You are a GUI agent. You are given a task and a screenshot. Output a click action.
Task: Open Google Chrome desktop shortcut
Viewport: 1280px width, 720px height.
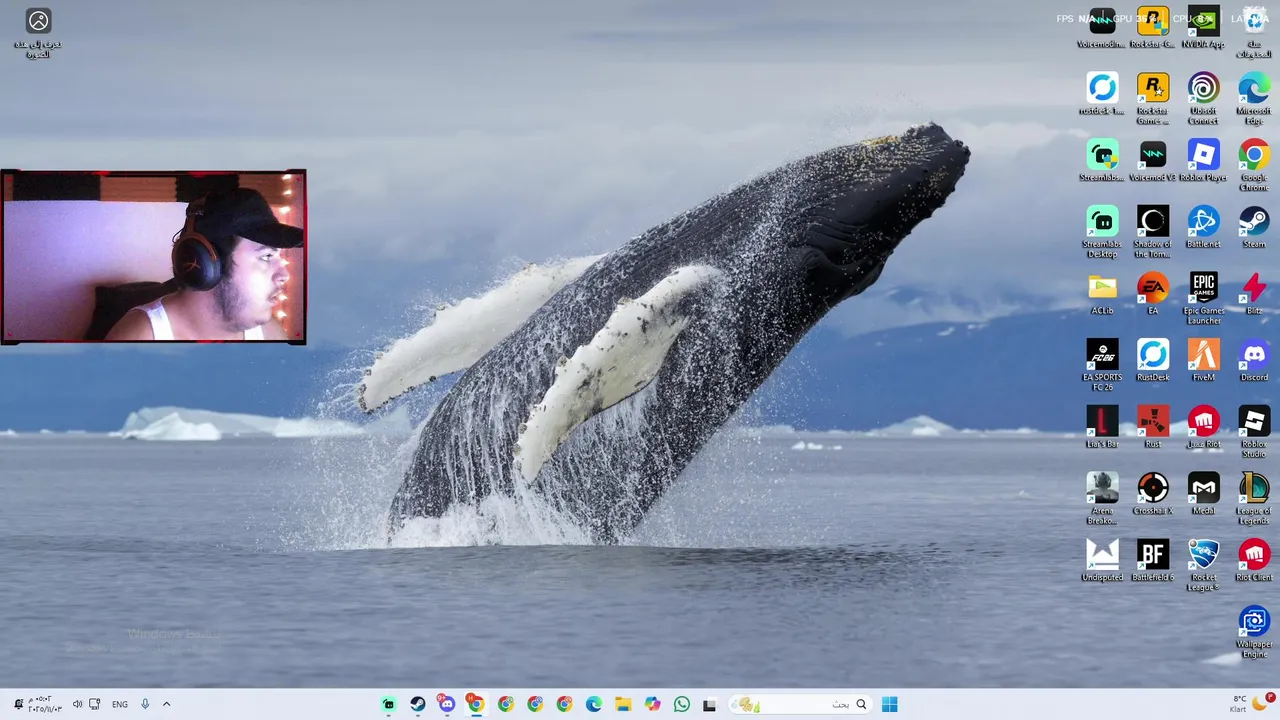click(x=1254, y=165)
